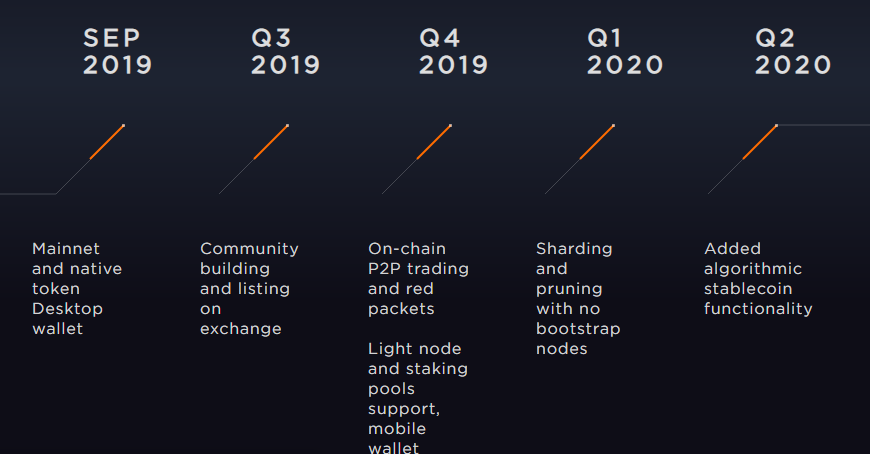Click orange marker line under Q3 2019

[271, 143]
